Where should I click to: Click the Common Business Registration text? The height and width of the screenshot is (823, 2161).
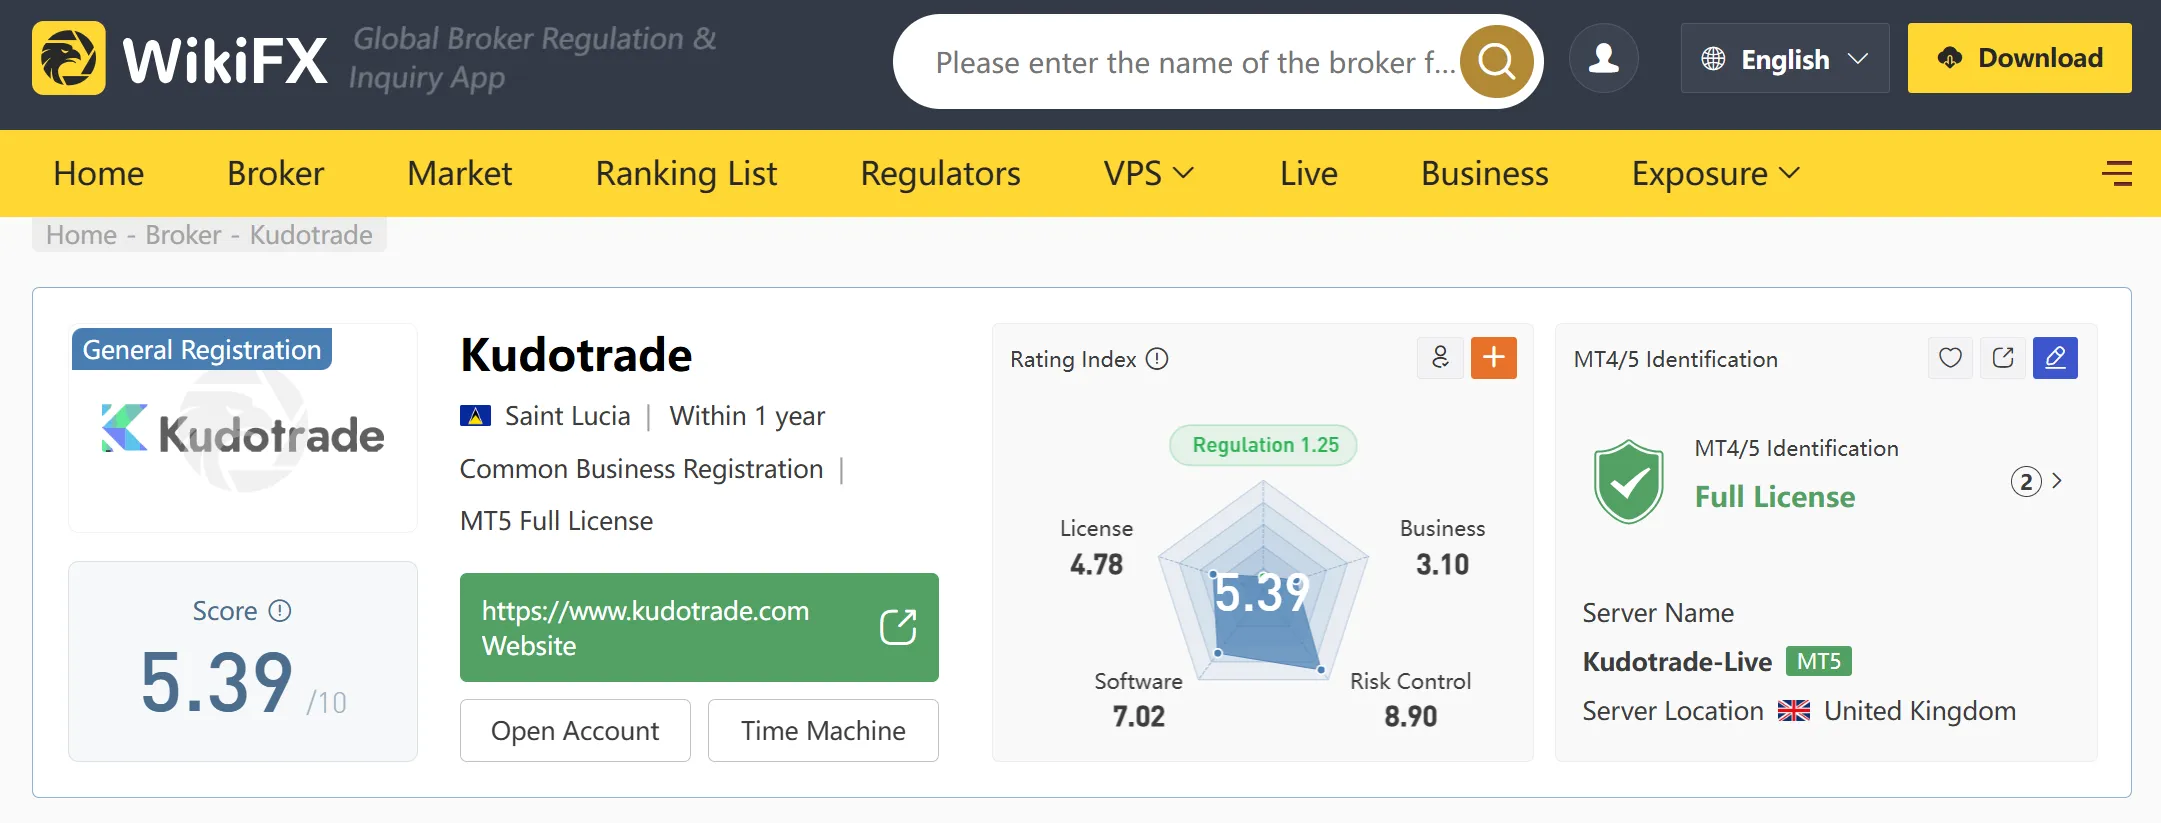[642, 469]
